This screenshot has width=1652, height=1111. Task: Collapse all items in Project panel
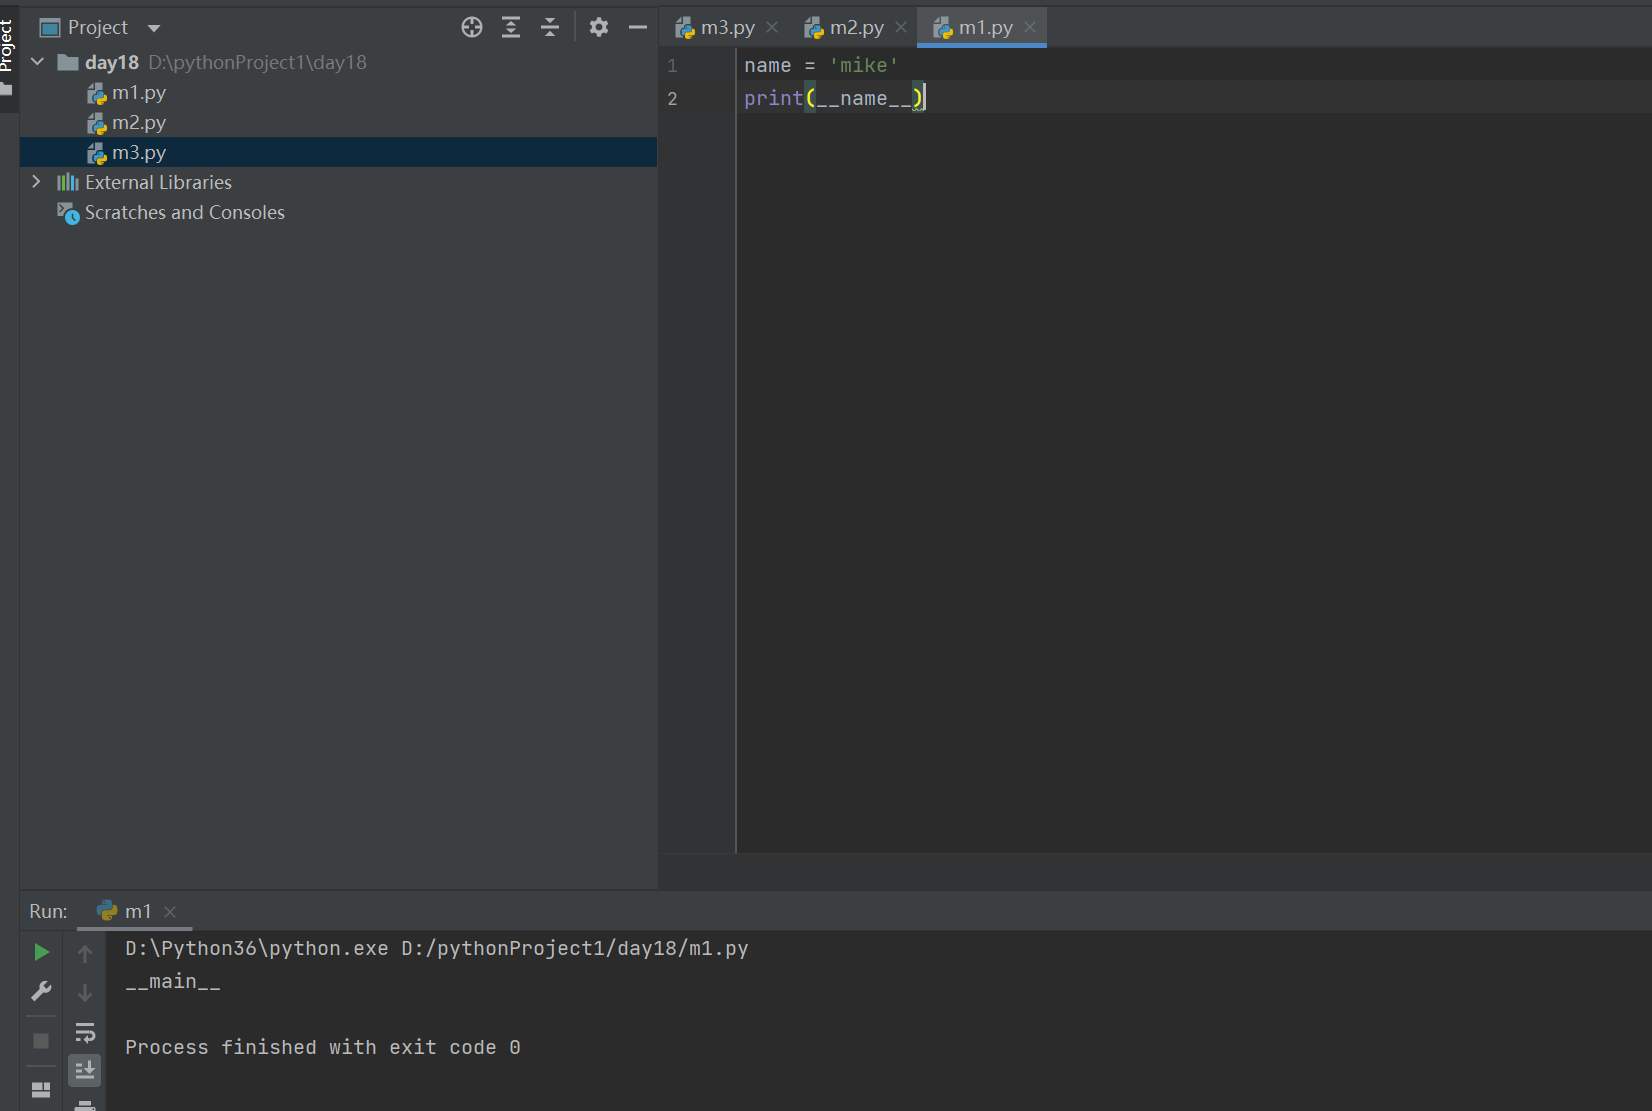(x=550, y=28)
